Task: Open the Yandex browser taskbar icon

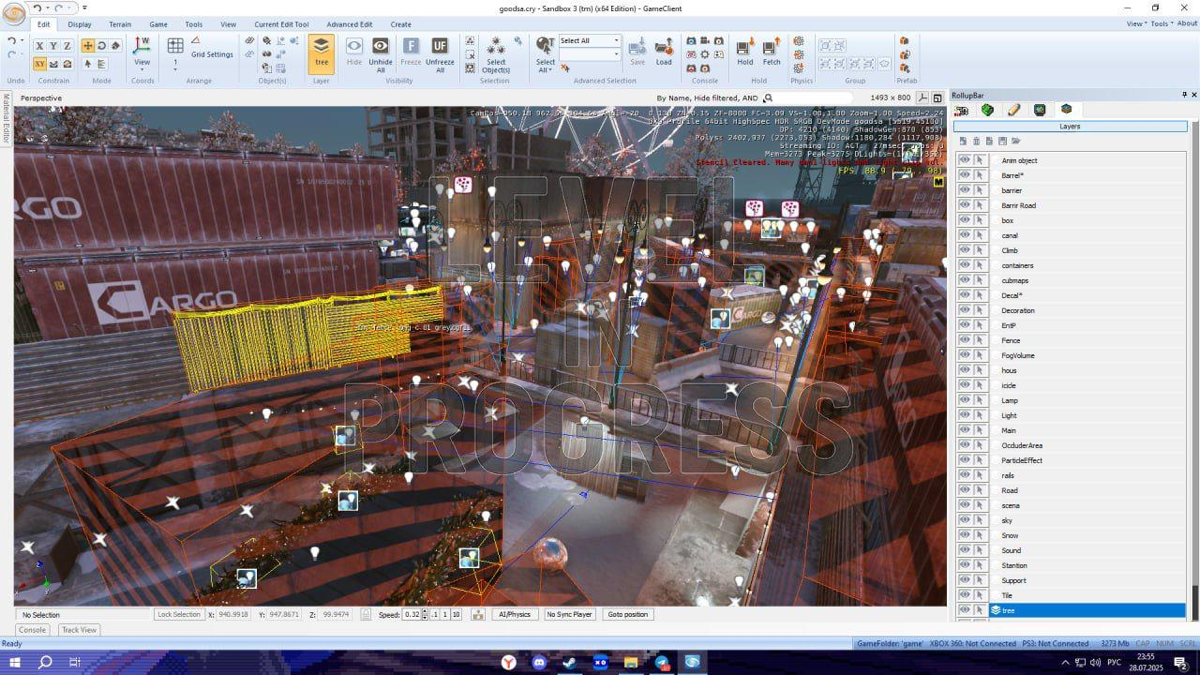Action: point(509,662)
